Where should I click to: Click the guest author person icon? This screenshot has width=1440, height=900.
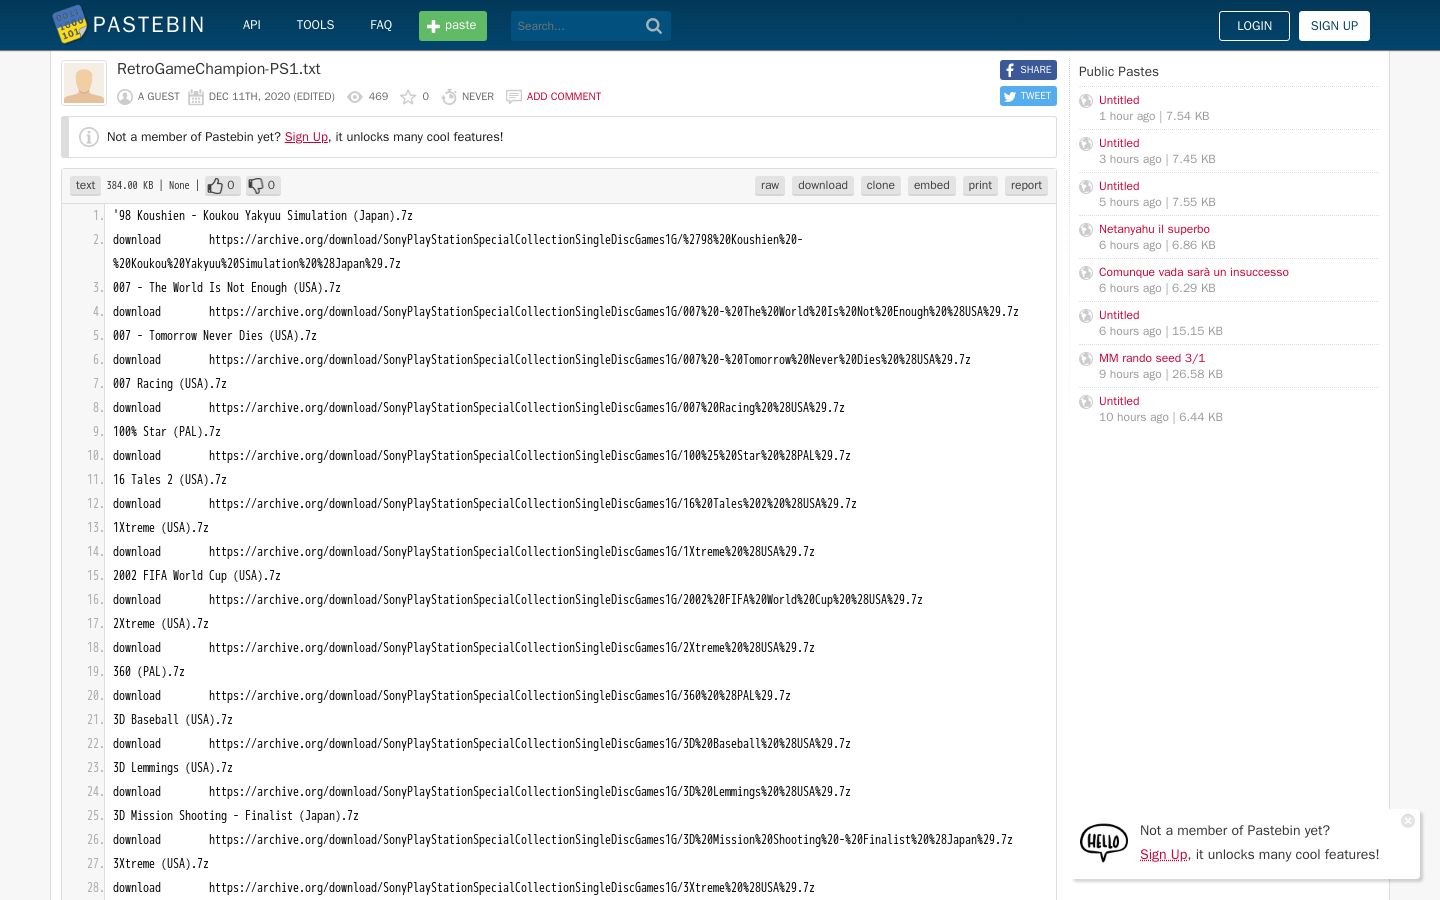125,97
